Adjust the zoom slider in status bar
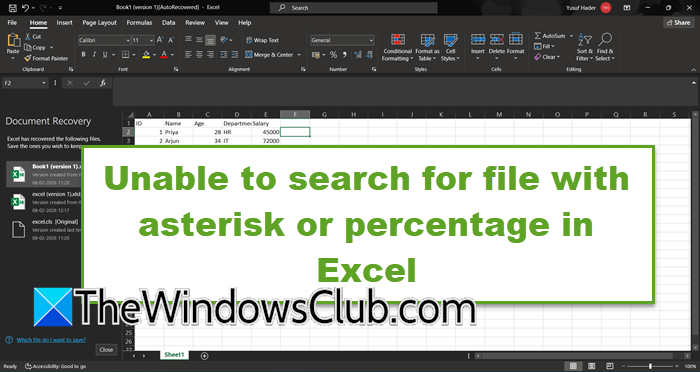This screenshot has width=700, height=372. pyautogui.click(x=650, y=366)
